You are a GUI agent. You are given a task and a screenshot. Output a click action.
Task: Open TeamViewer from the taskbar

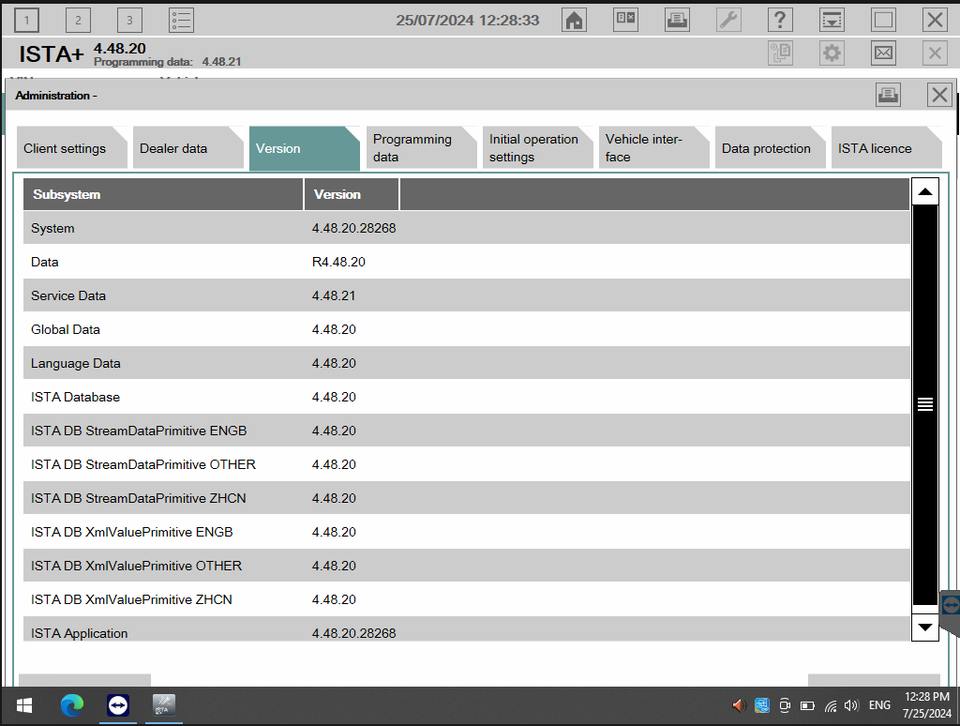[118, 705]
